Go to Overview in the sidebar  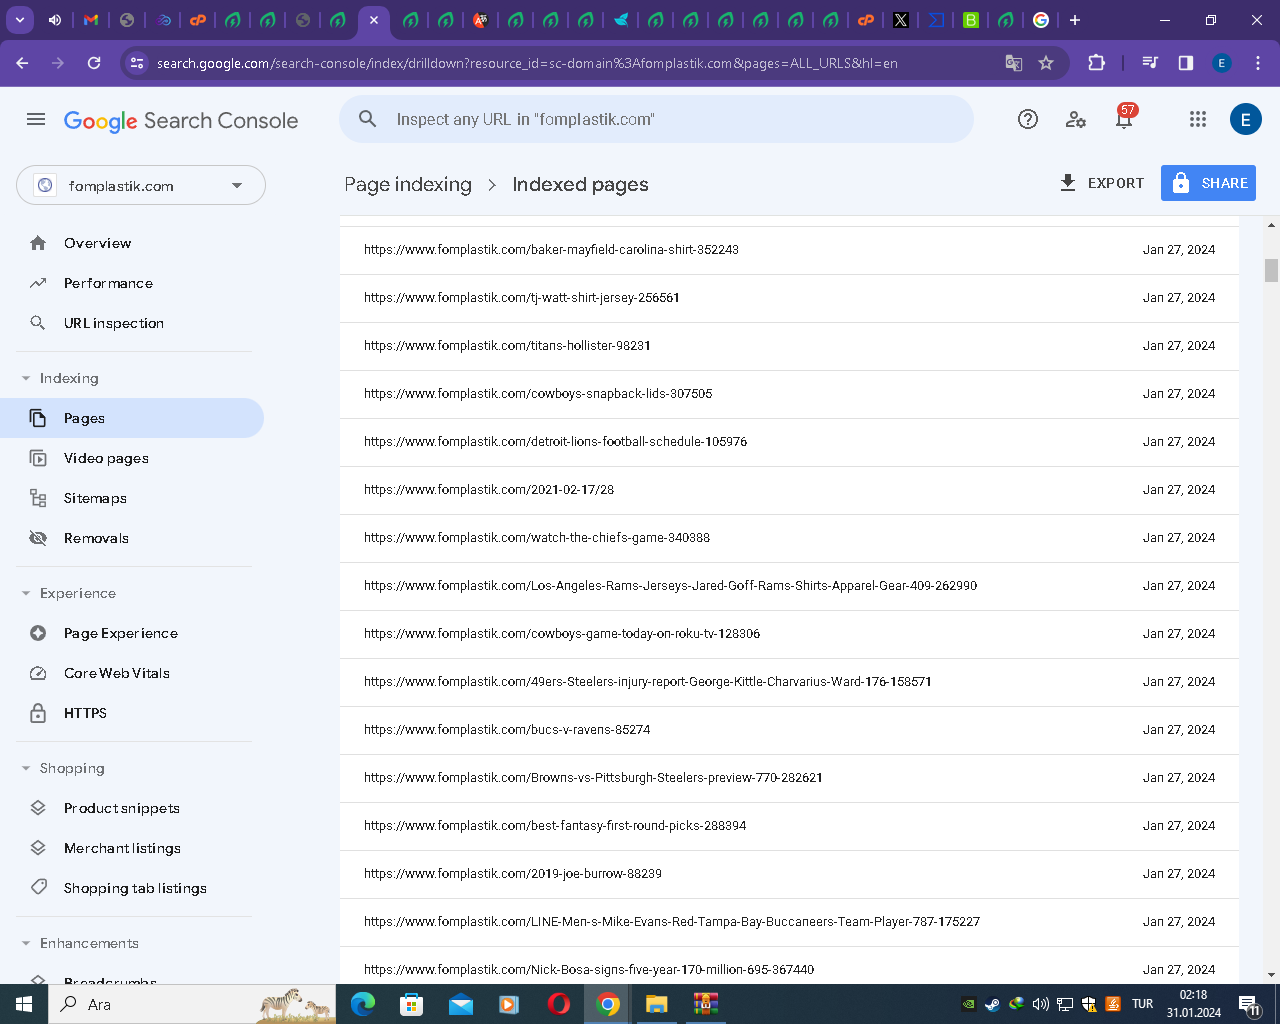pos(132,243)
